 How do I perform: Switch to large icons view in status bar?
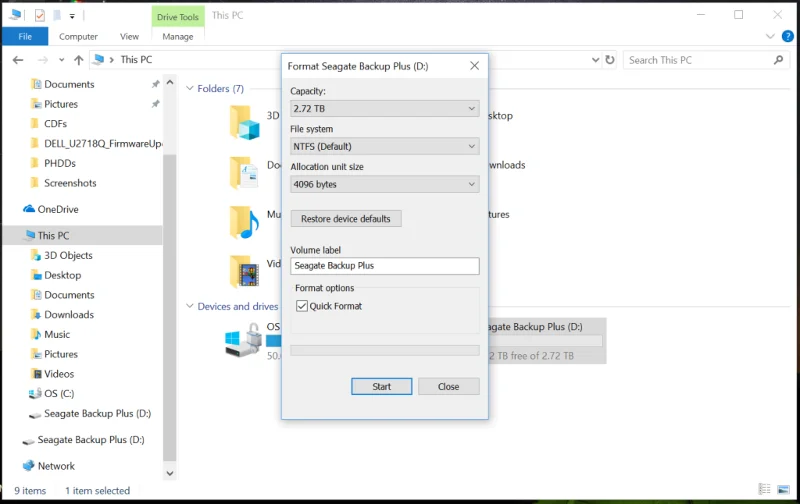pyautogui.click(x=783, y=489)
